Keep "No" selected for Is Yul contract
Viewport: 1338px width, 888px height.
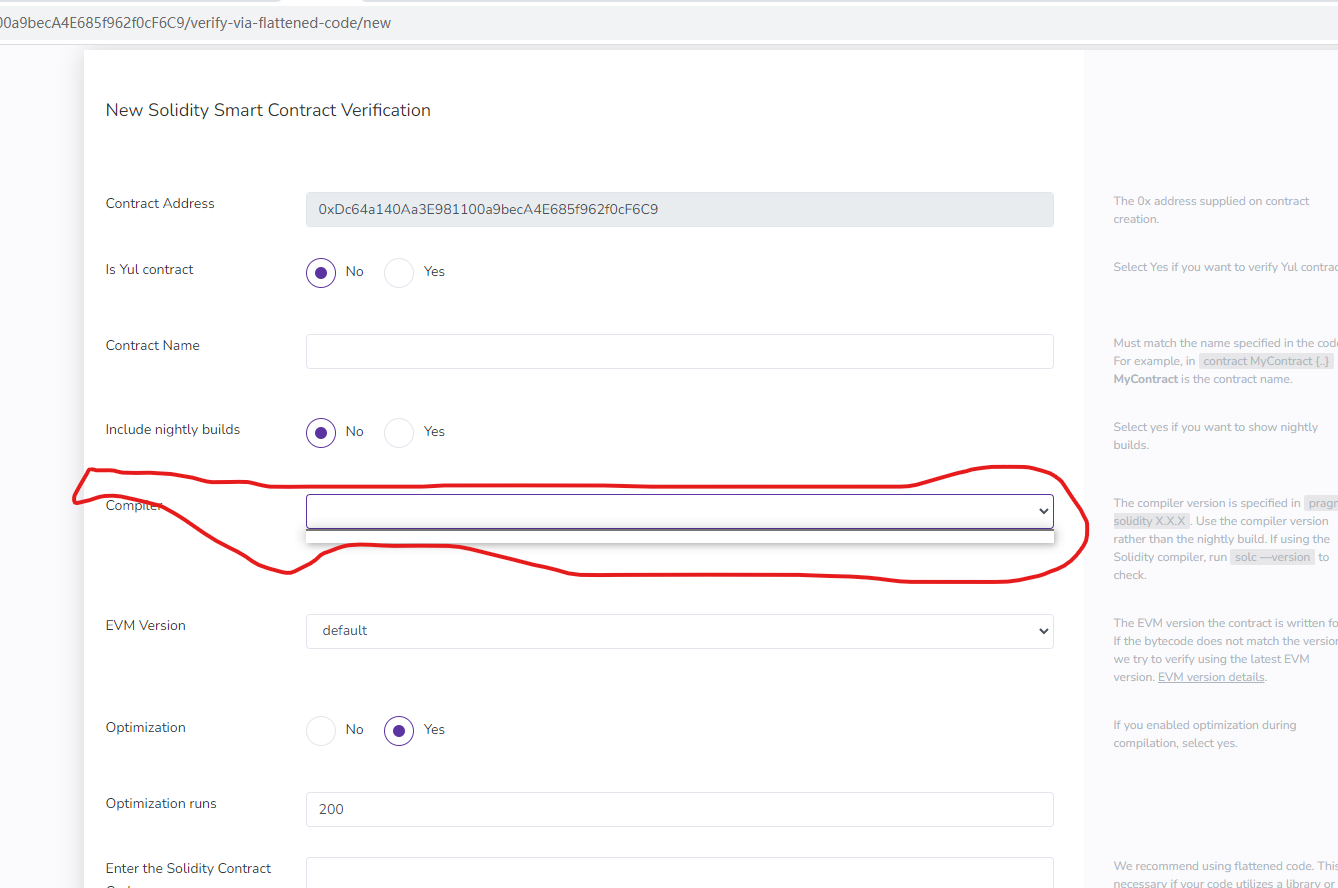[321, 272]
